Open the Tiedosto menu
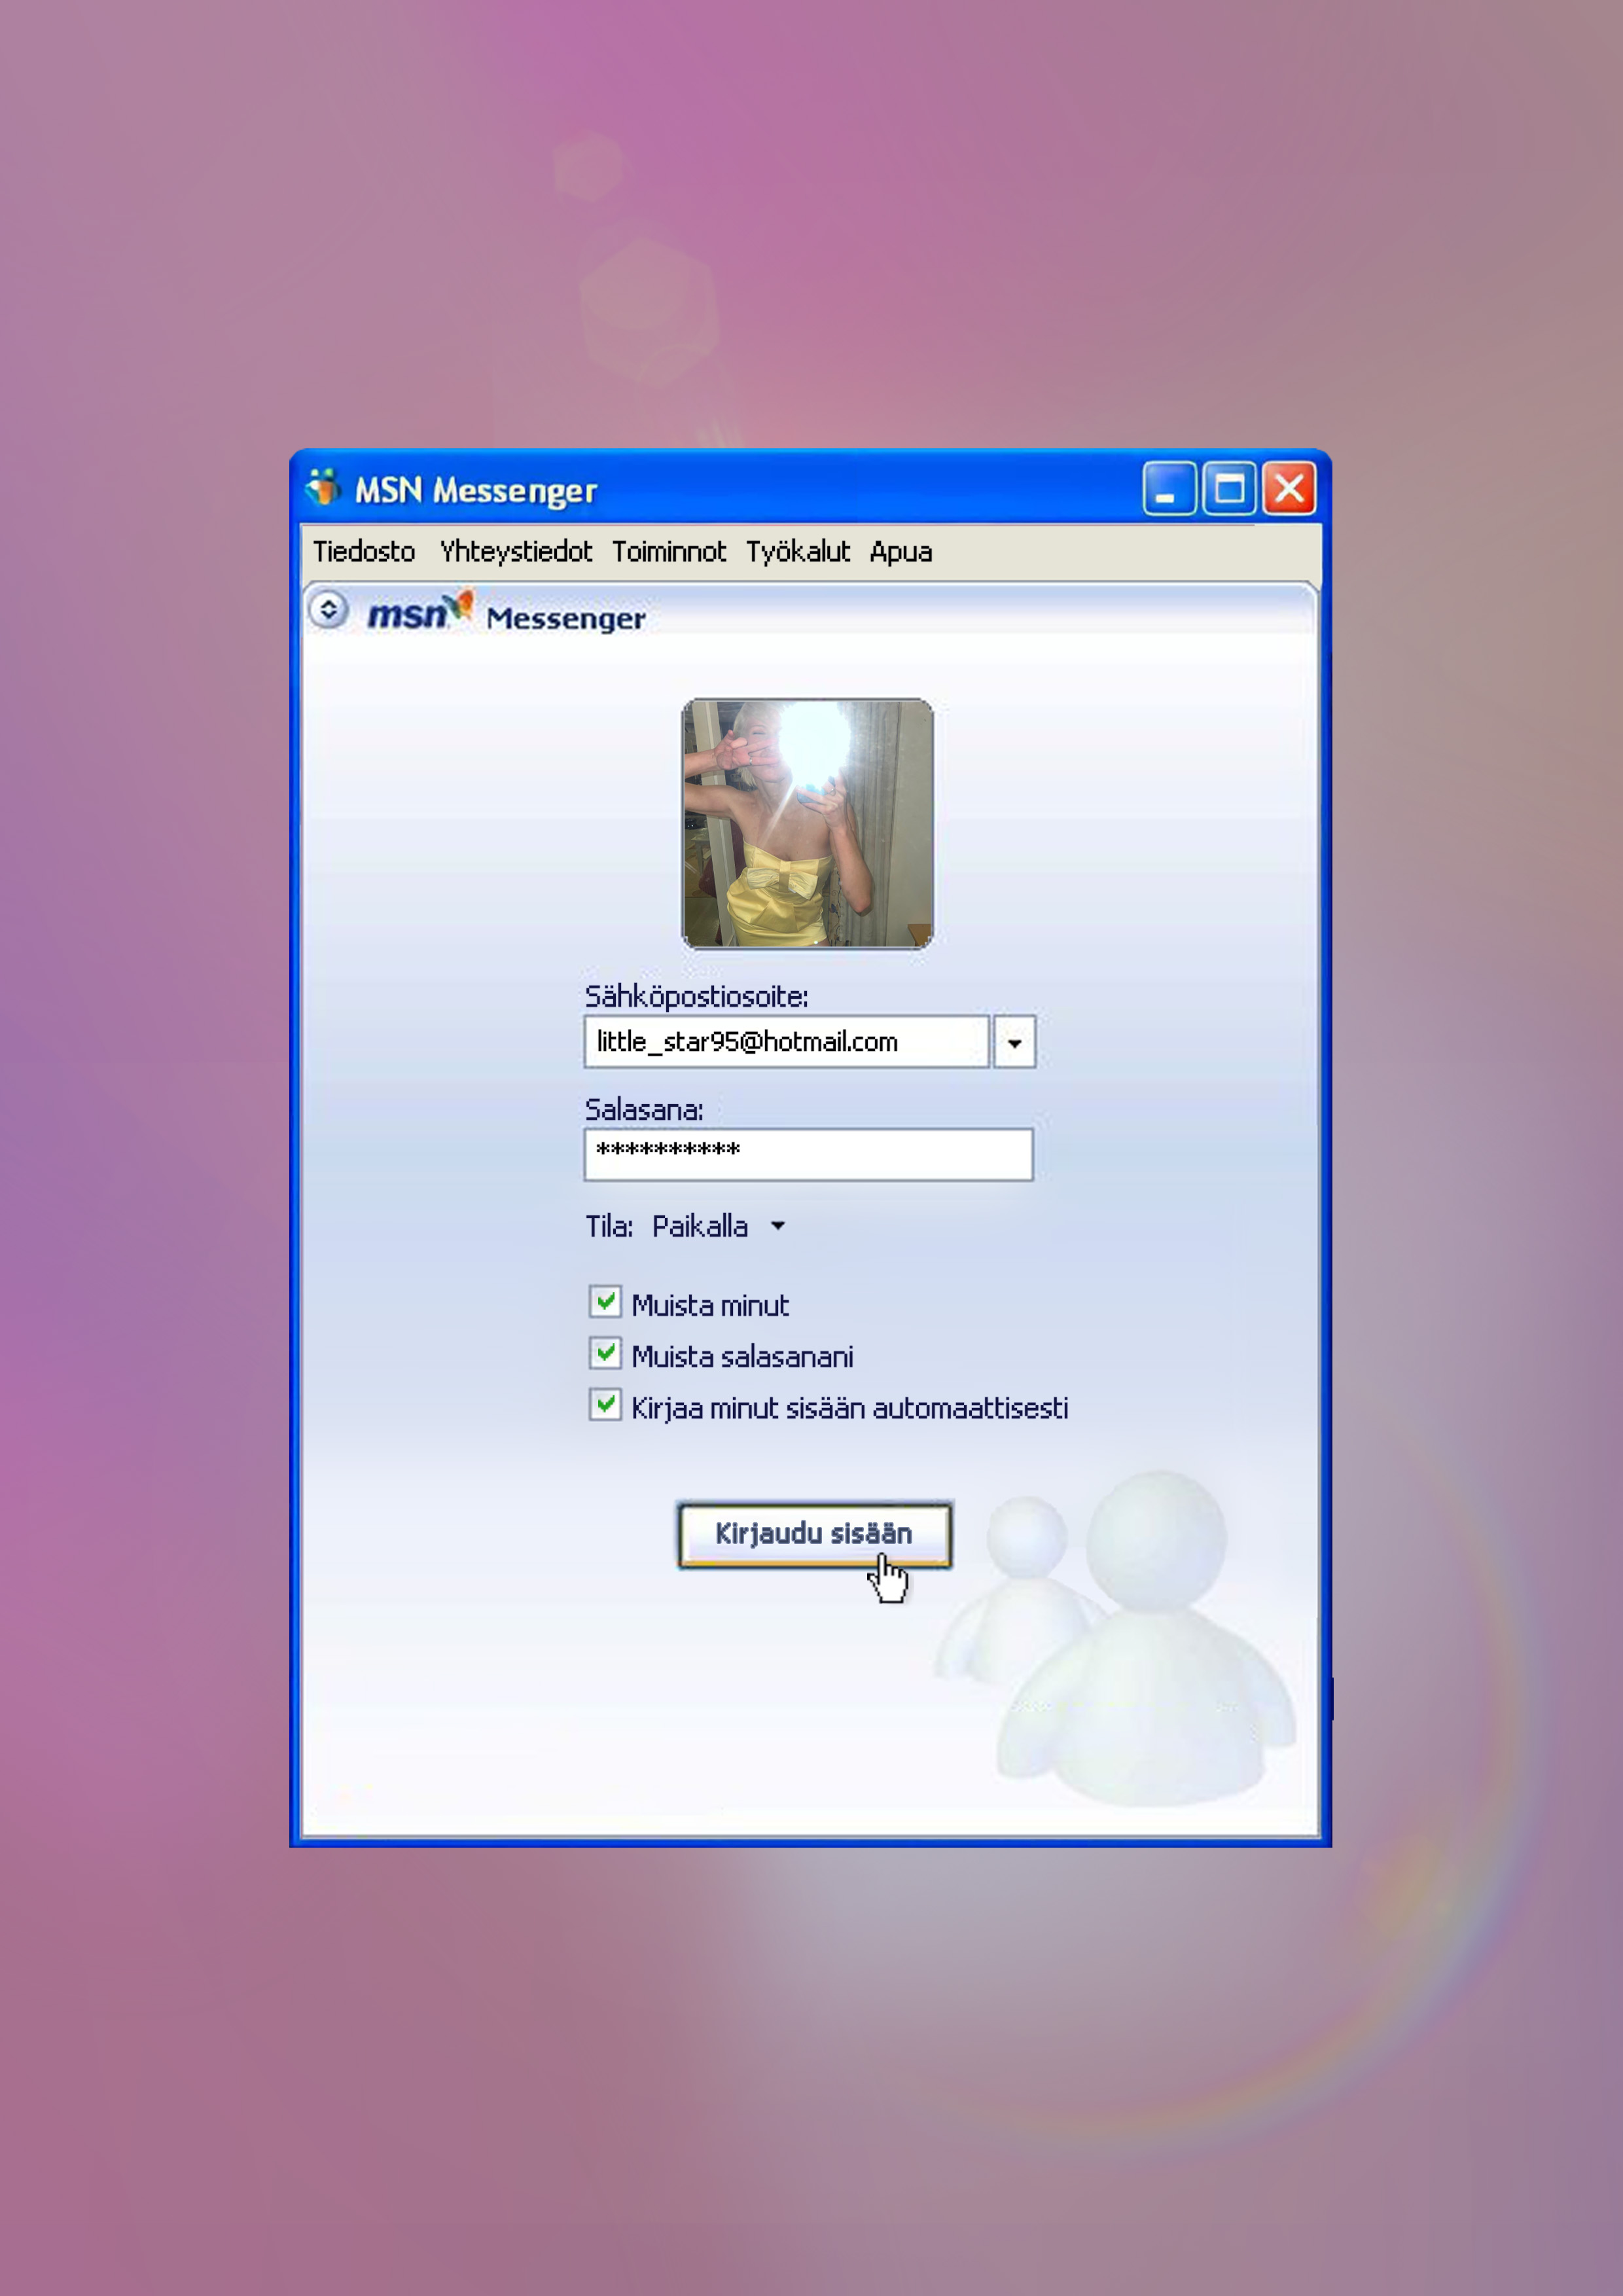 (364, 551)
